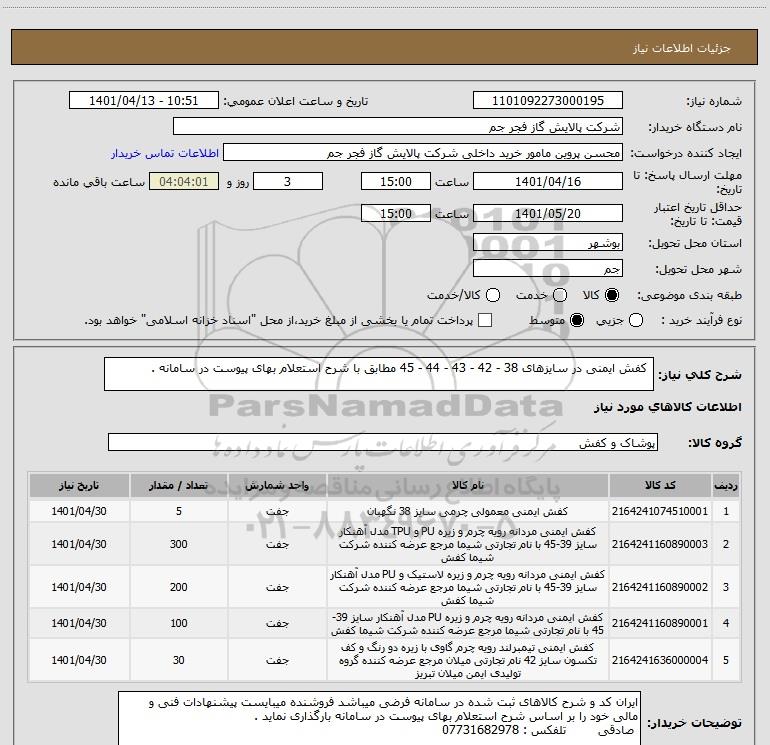Click the تعداد / مقدار column header

179,485
